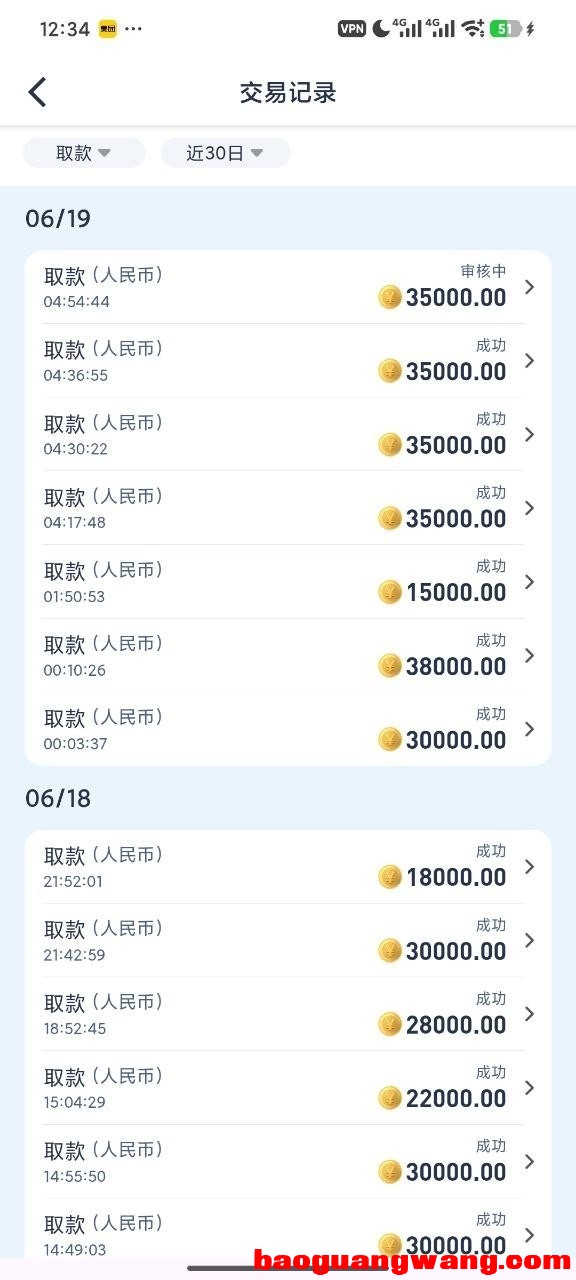Click the coin icon beside 22000.00

(x=390, y=1098)
